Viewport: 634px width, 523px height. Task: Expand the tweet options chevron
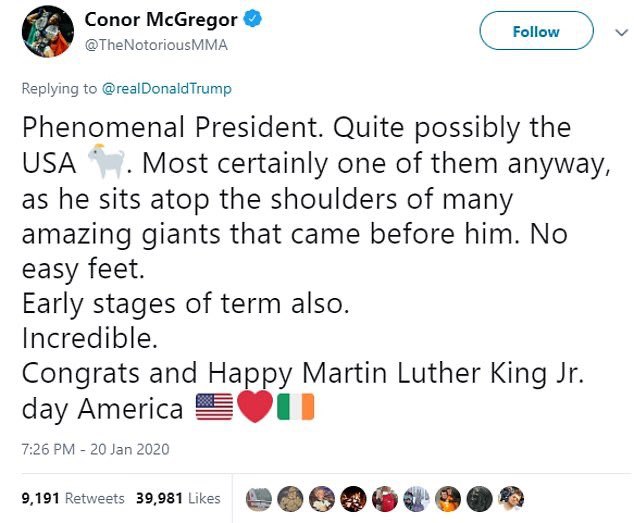[617, 32]
